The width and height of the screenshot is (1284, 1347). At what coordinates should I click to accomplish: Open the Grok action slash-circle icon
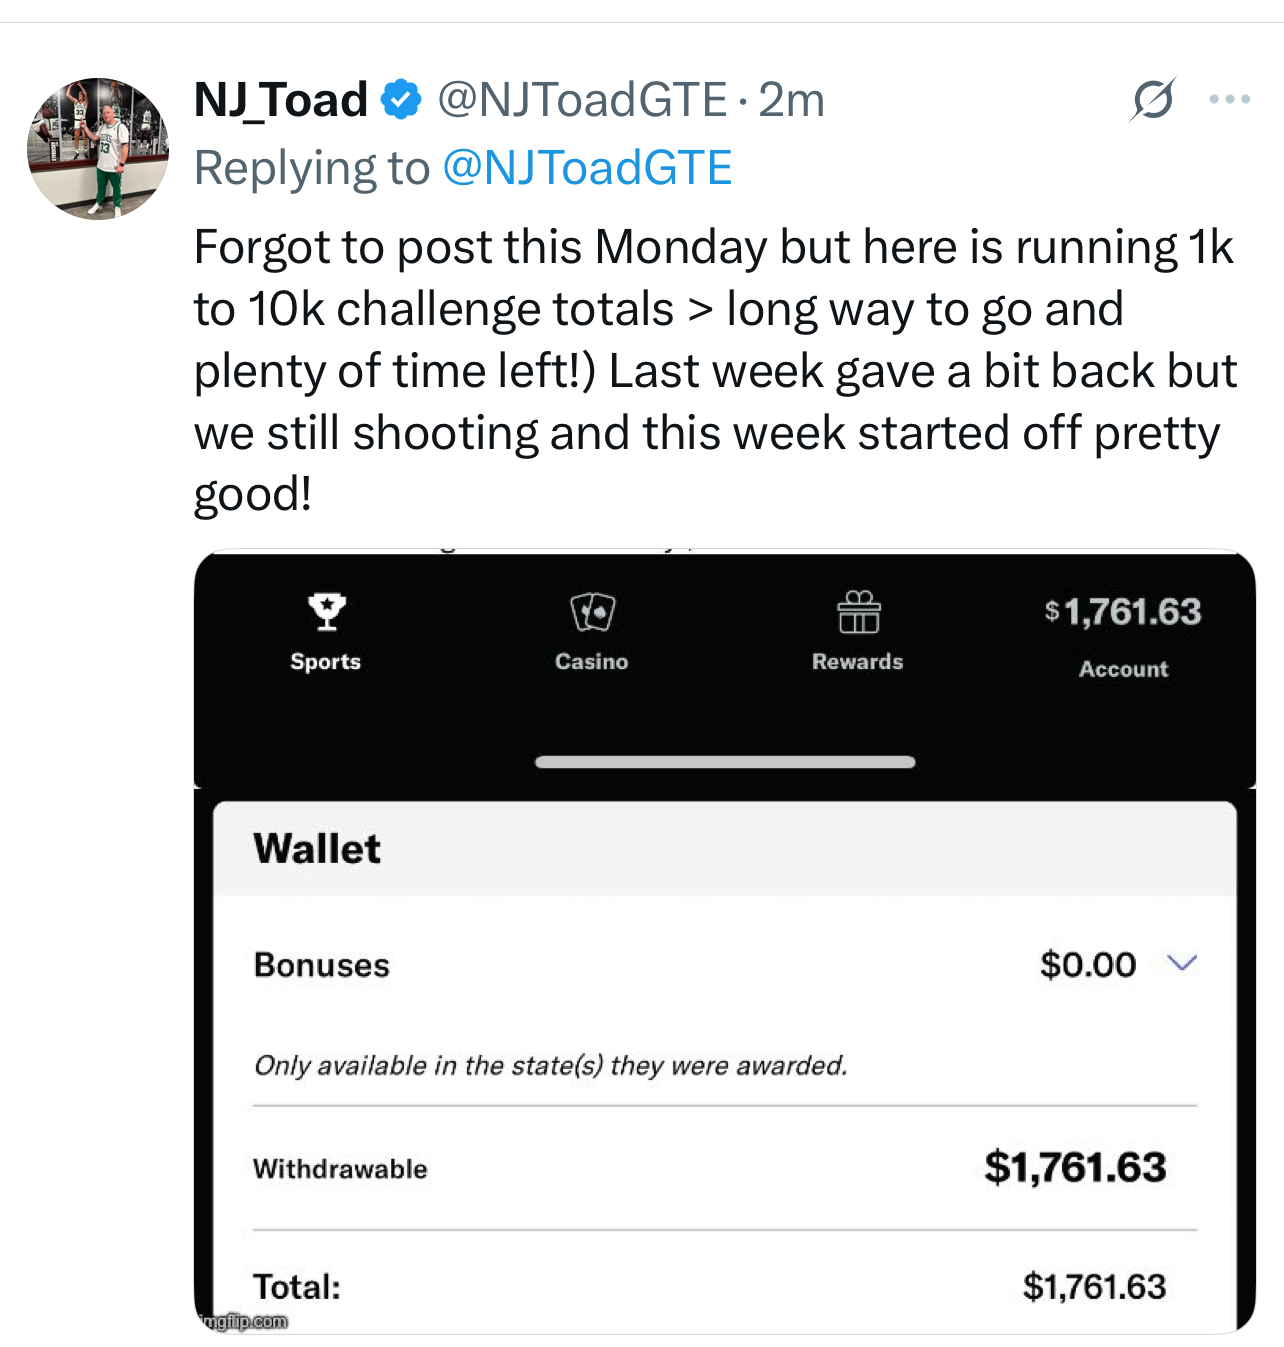pyautogui.click(x=1153, y=100)
